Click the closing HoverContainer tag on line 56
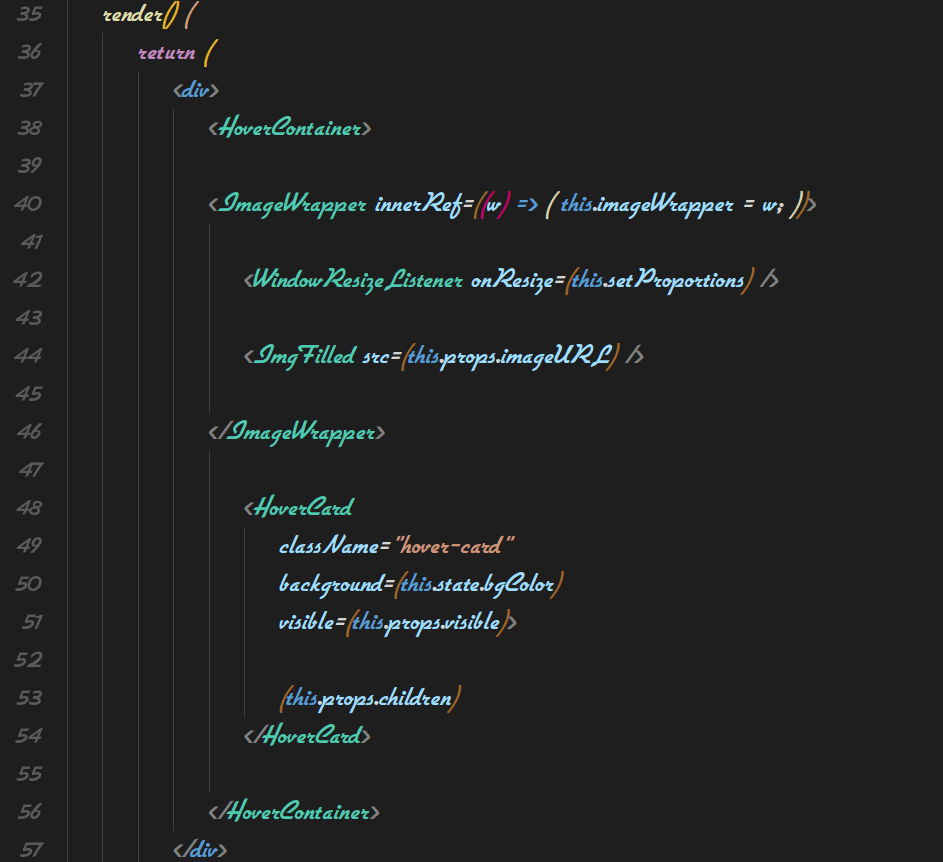 297,812
